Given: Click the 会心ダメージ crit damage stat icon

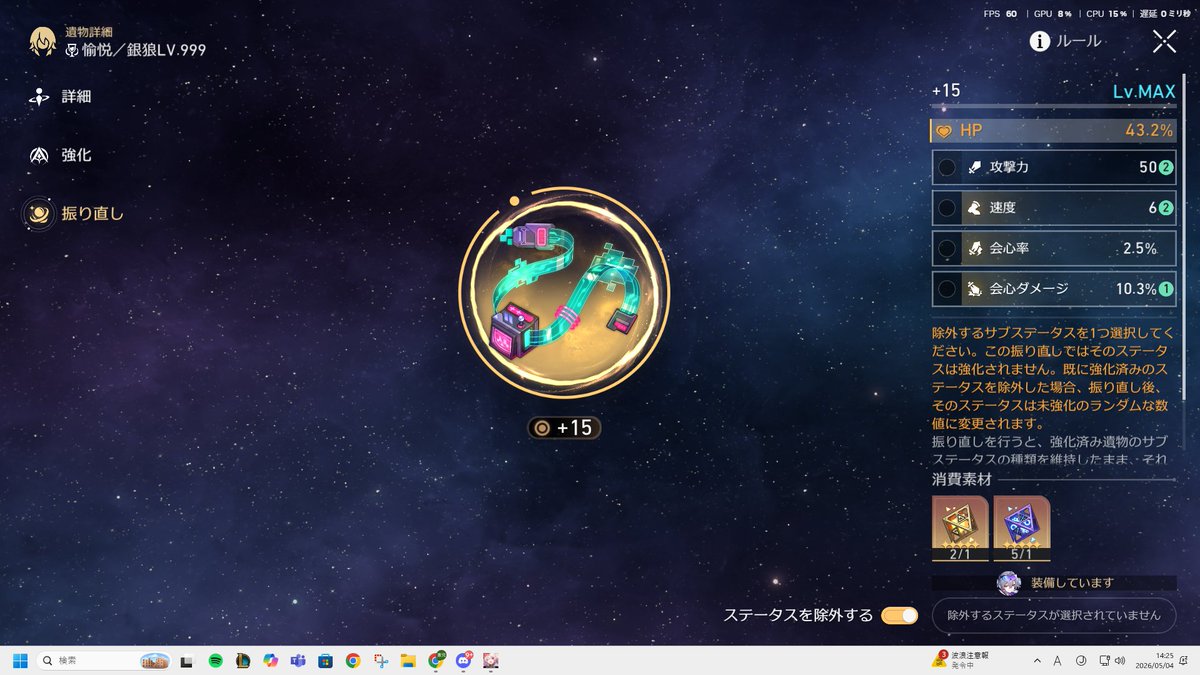Looking at the screenshot, I should coord(975,289).
